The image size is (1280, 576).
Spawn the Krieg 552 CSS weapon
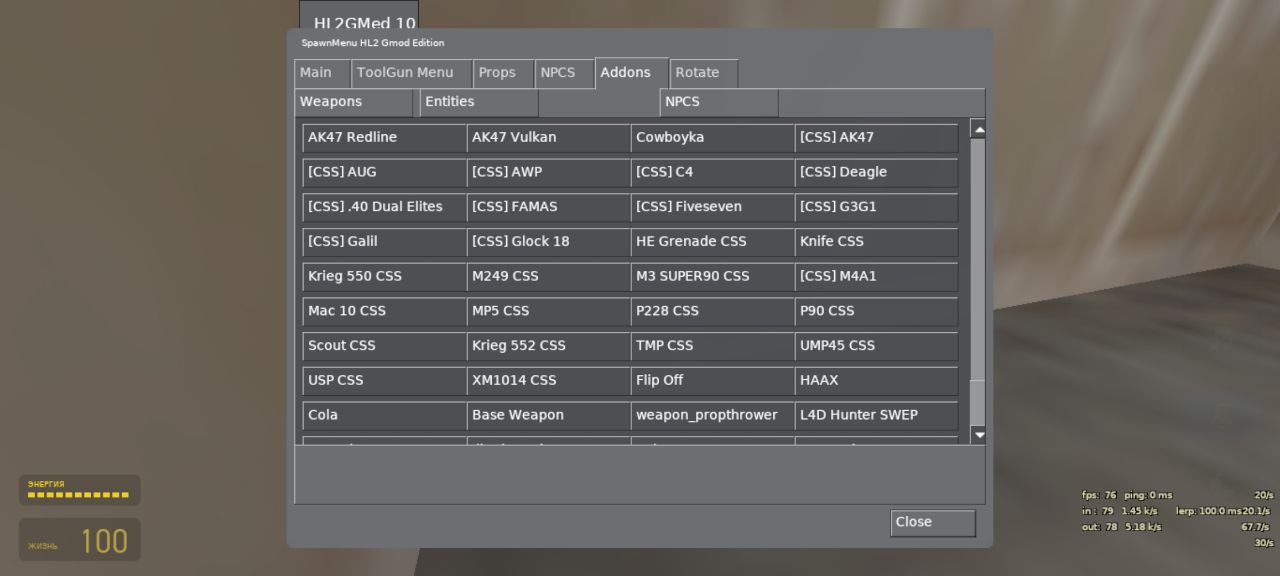pos(548,346)
